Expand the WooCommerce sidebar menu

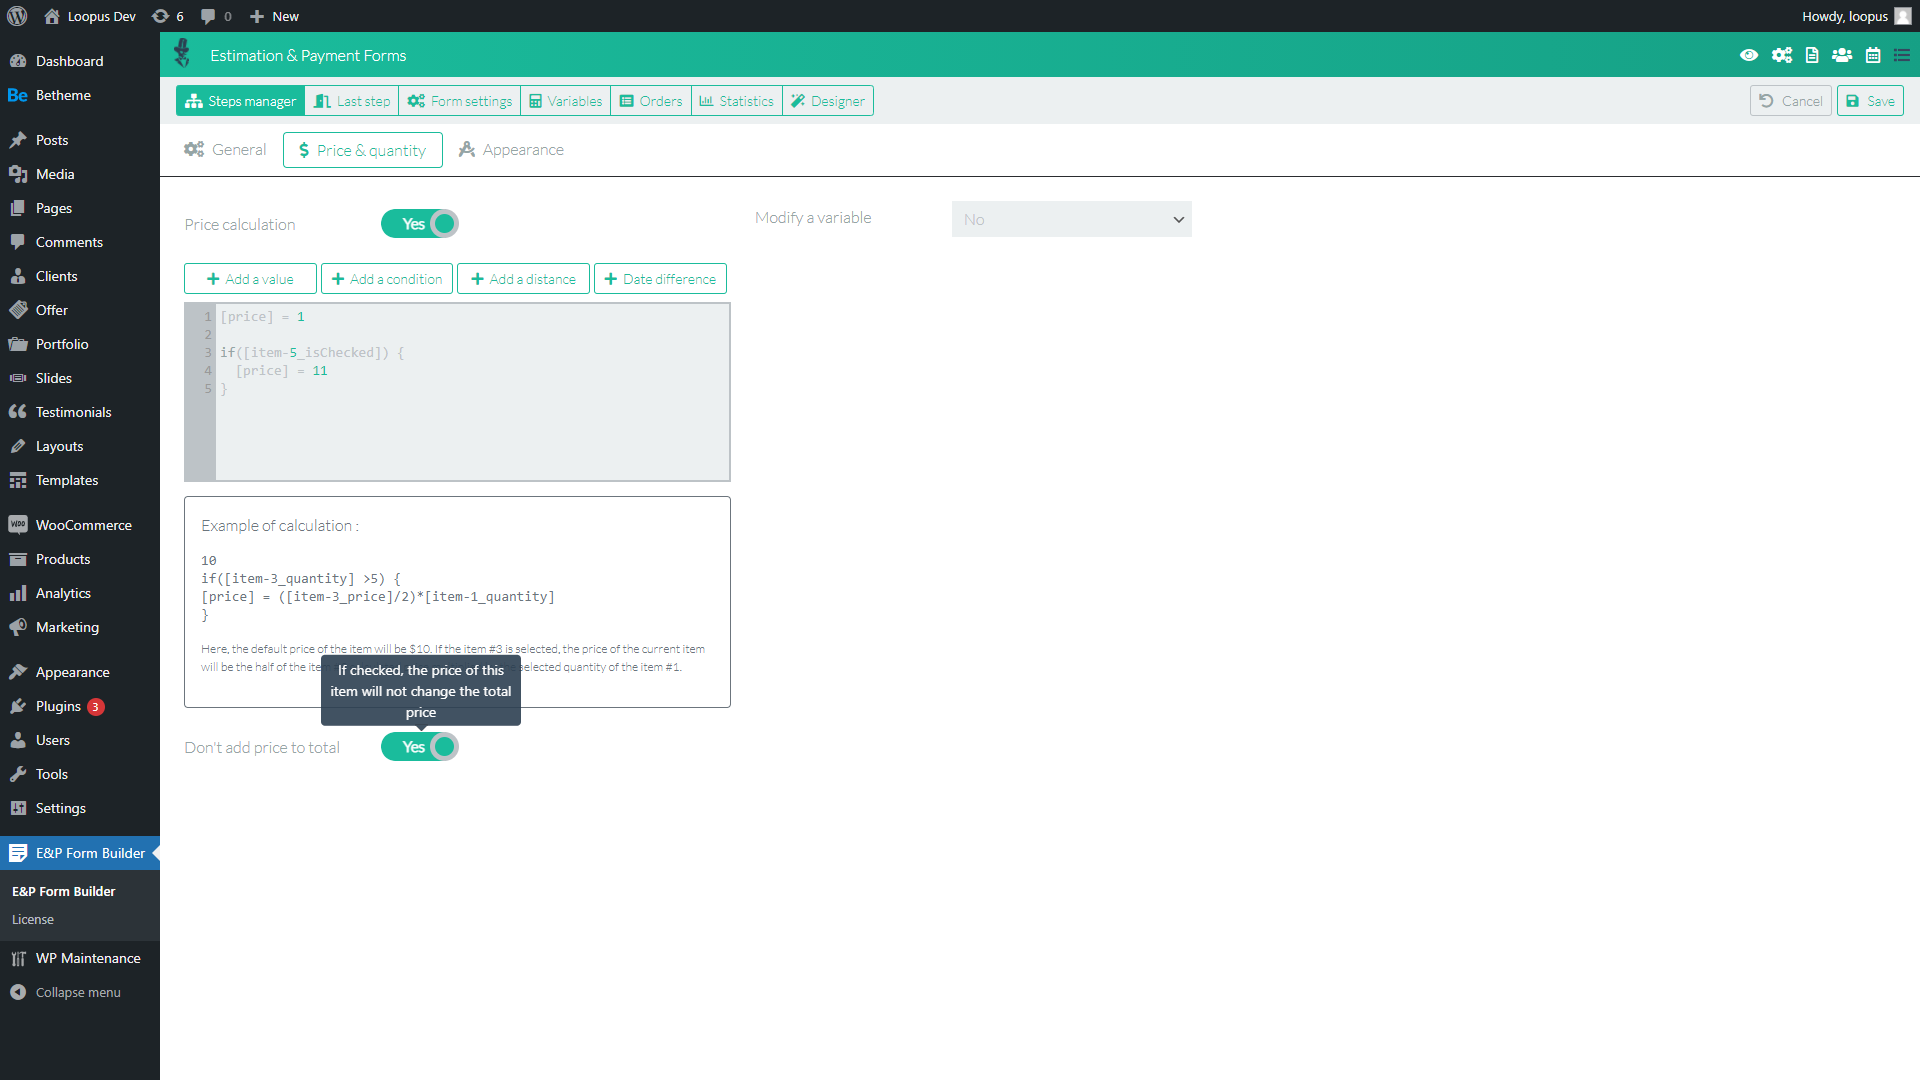83,525
